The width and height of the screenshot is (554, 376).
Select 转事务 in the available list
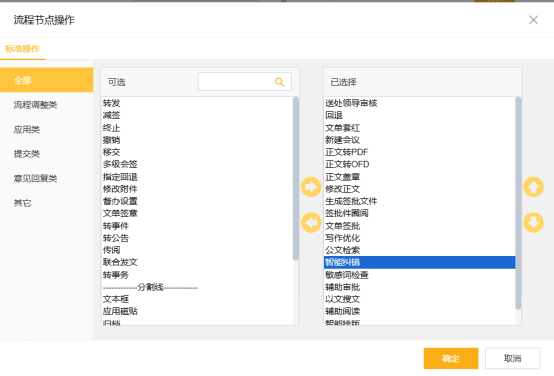pos(197,275)
